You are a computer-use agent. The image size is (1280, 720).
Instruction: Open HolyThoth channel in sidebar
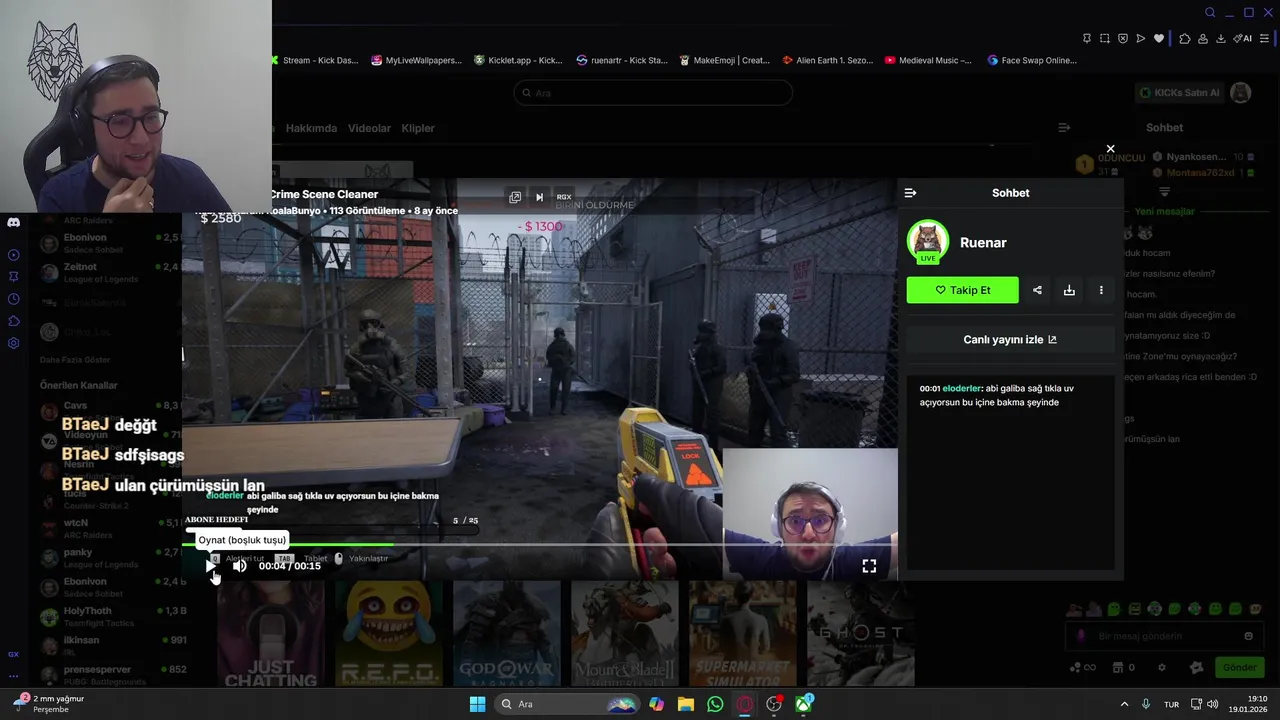(x=110, y=616)
